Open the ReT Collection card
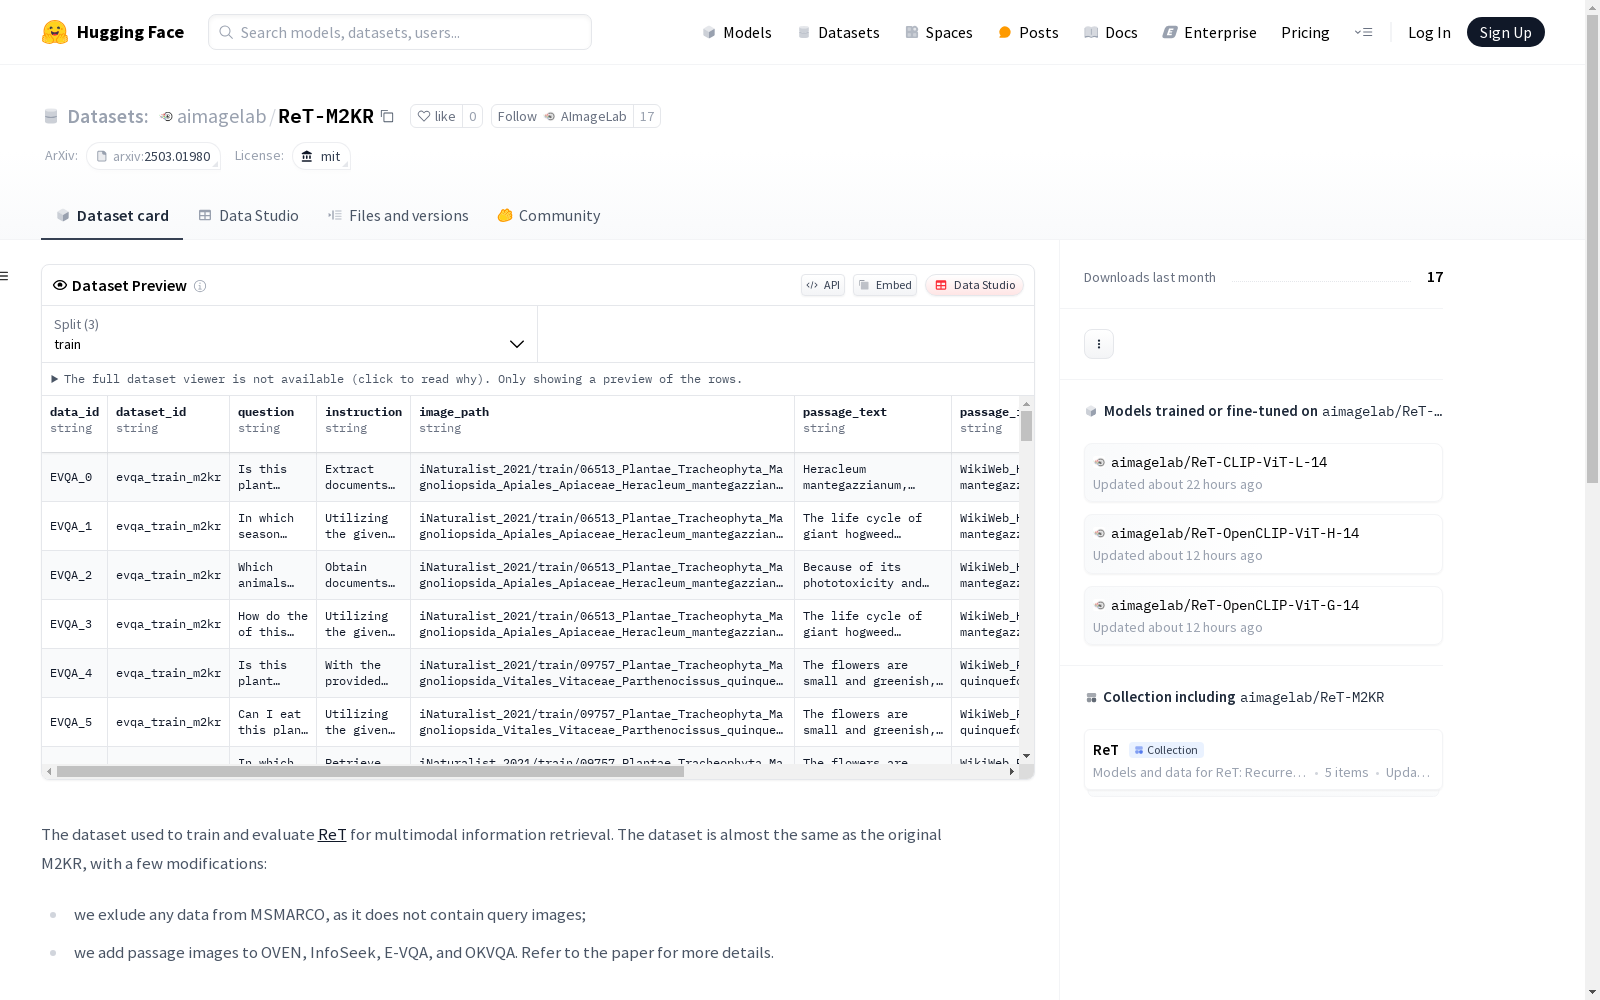Image resolution: width=1600 pixels, height=1000 pixels. 1263,761
